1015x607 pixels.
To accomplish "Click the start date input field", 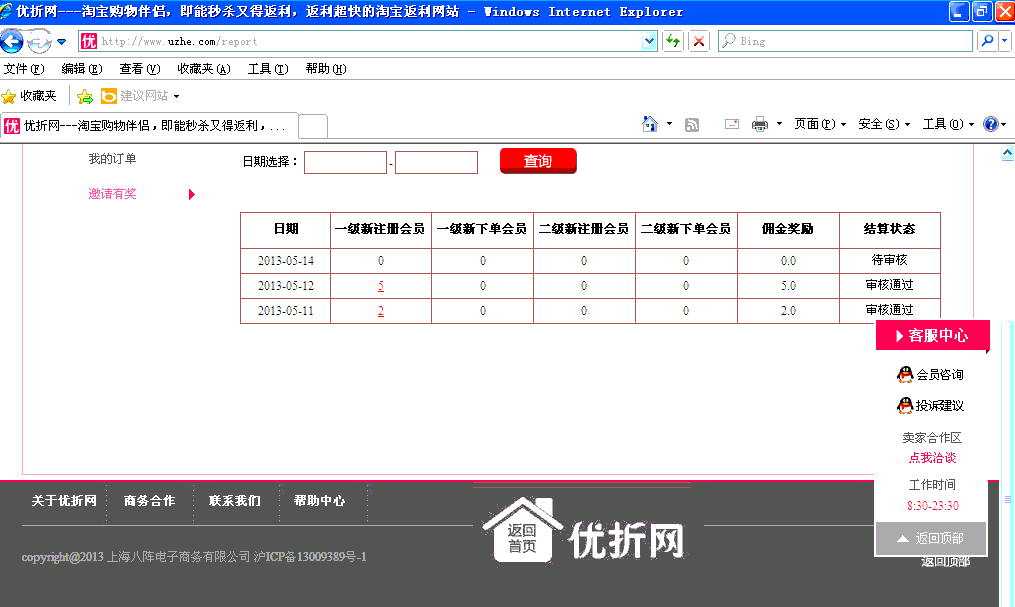I will tap(345, 162).
